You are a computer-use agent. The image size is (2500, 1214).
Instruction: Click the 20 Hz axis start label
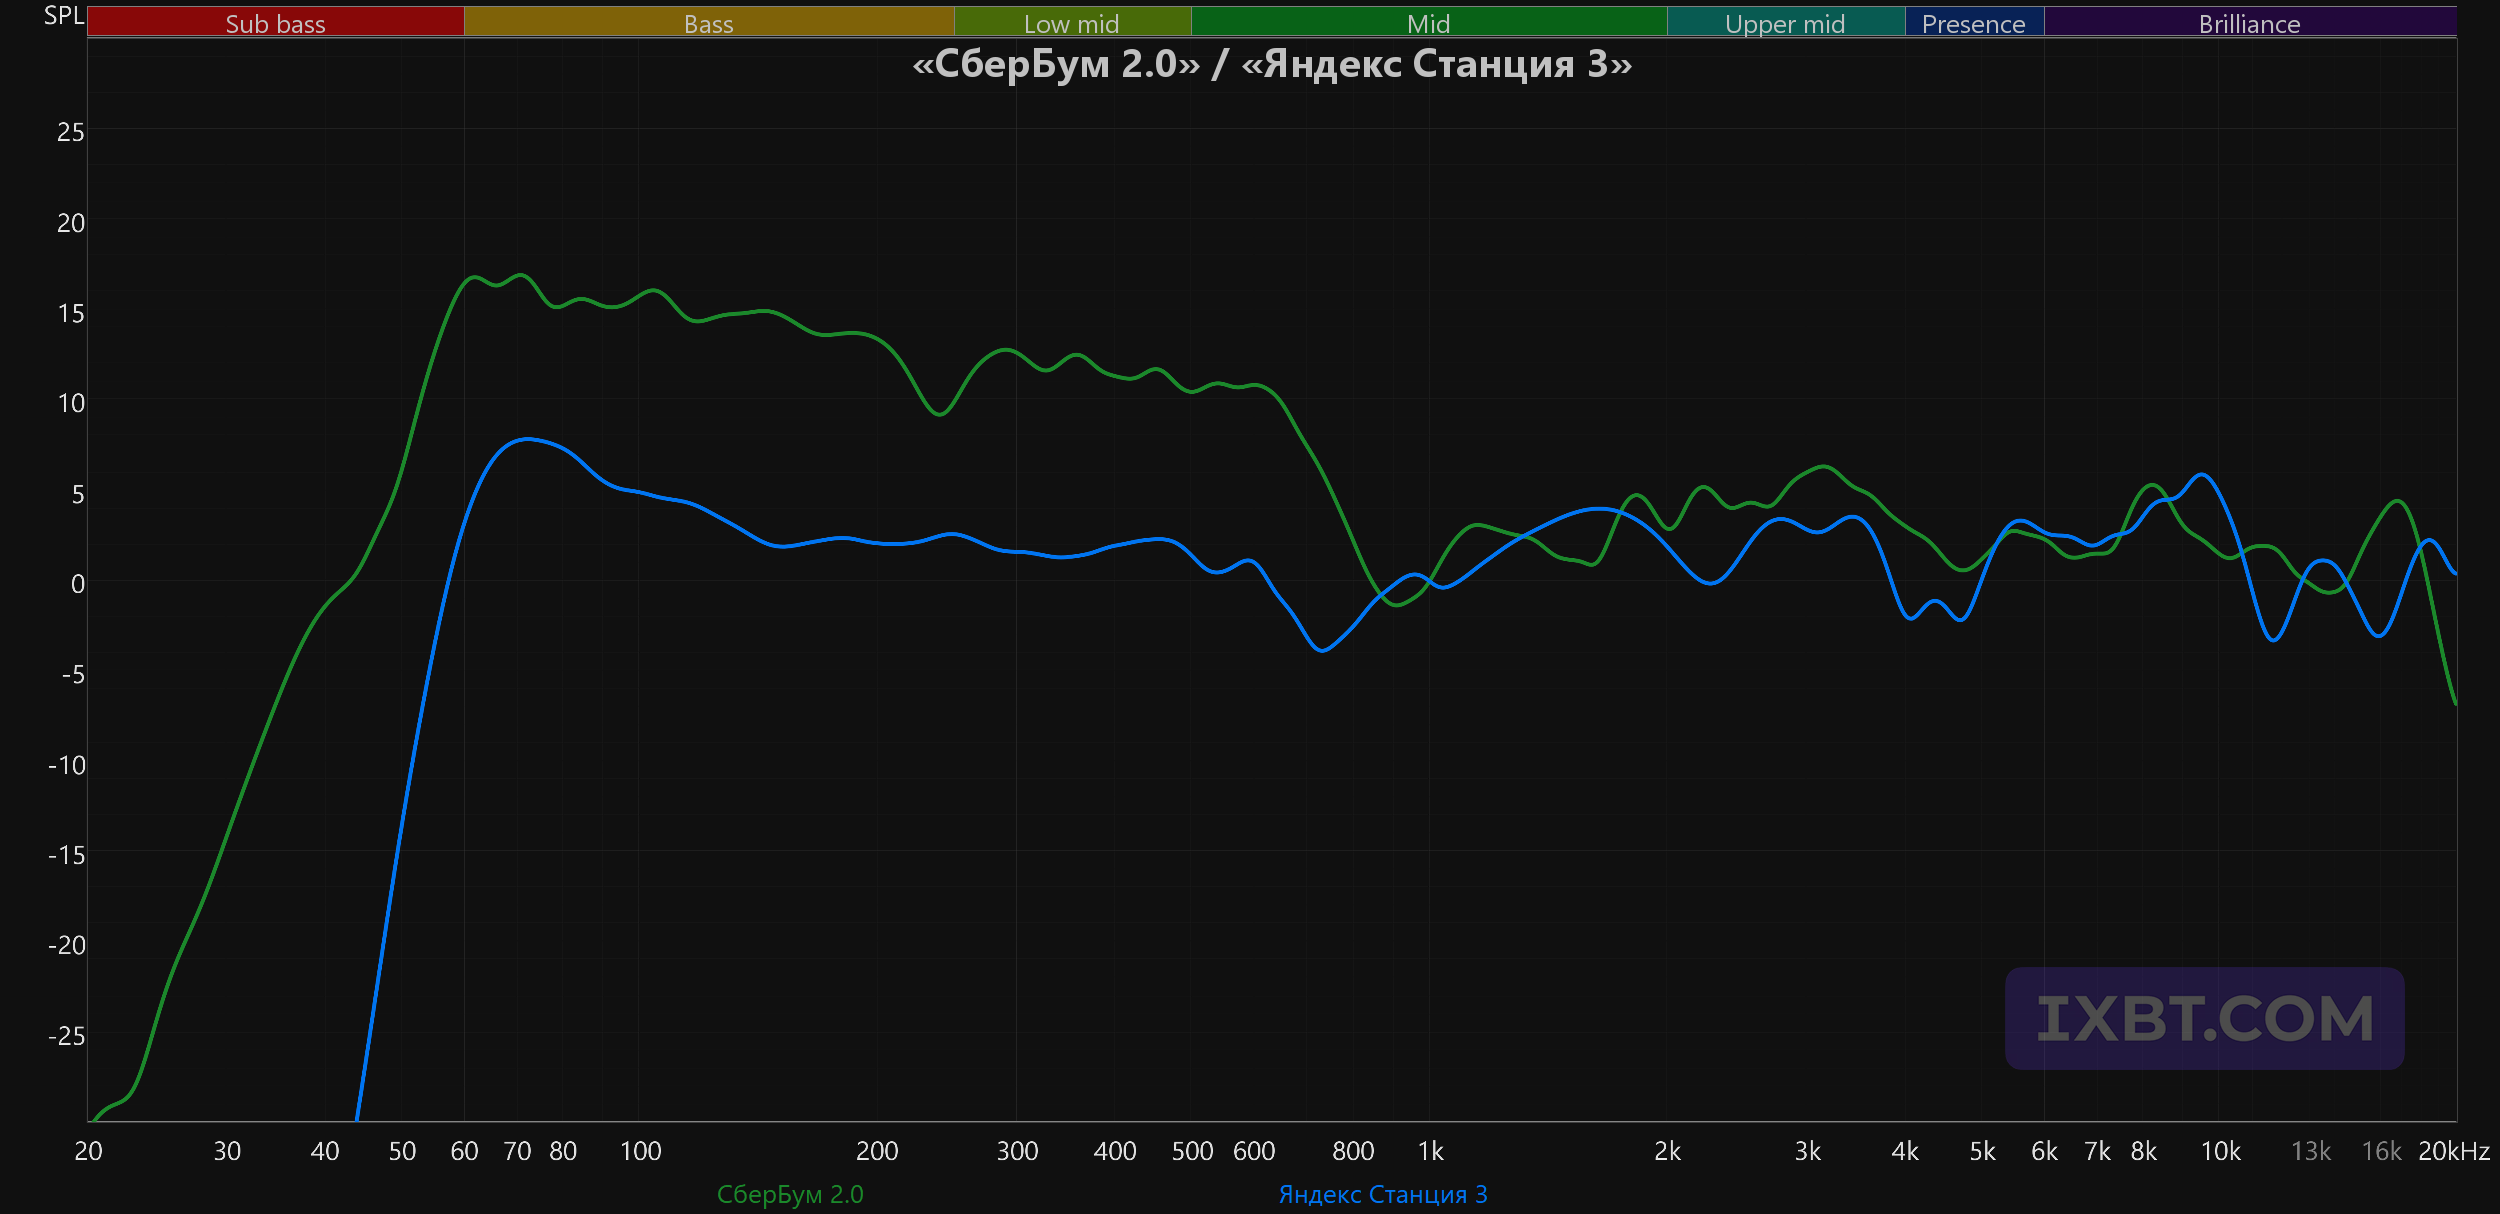[x=88, y=1151]
